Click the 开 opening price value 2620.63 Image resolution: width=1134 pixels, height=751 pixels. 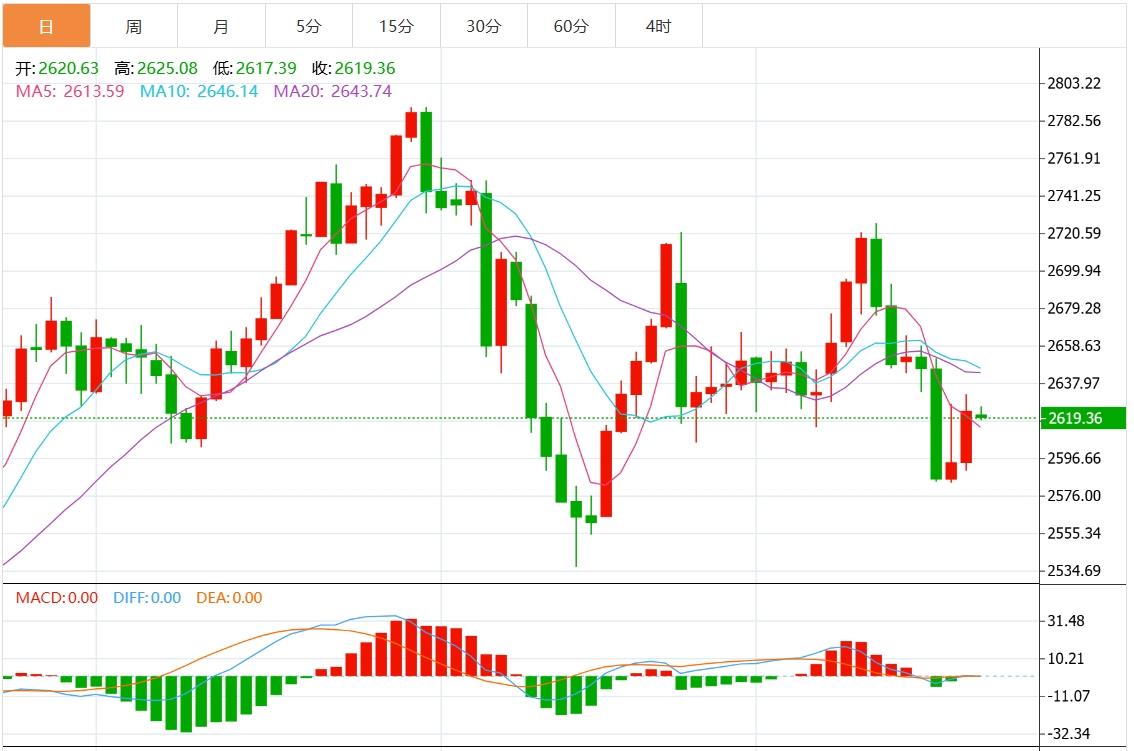coord(68,69)
